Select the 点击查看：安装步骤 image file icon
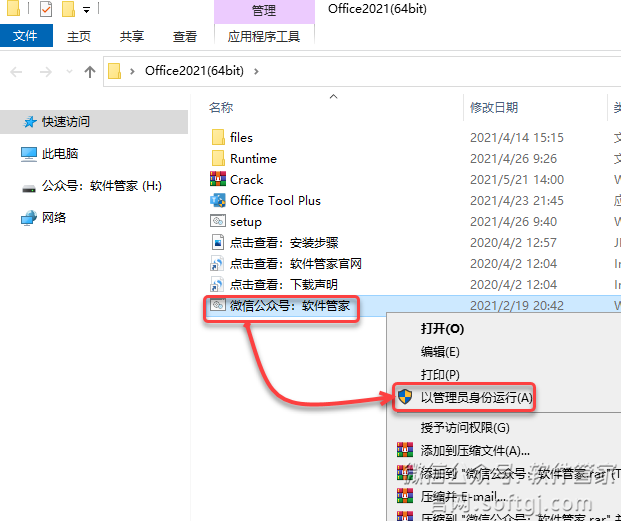Screen dimensions: 621x521 (x=218, y=242)
